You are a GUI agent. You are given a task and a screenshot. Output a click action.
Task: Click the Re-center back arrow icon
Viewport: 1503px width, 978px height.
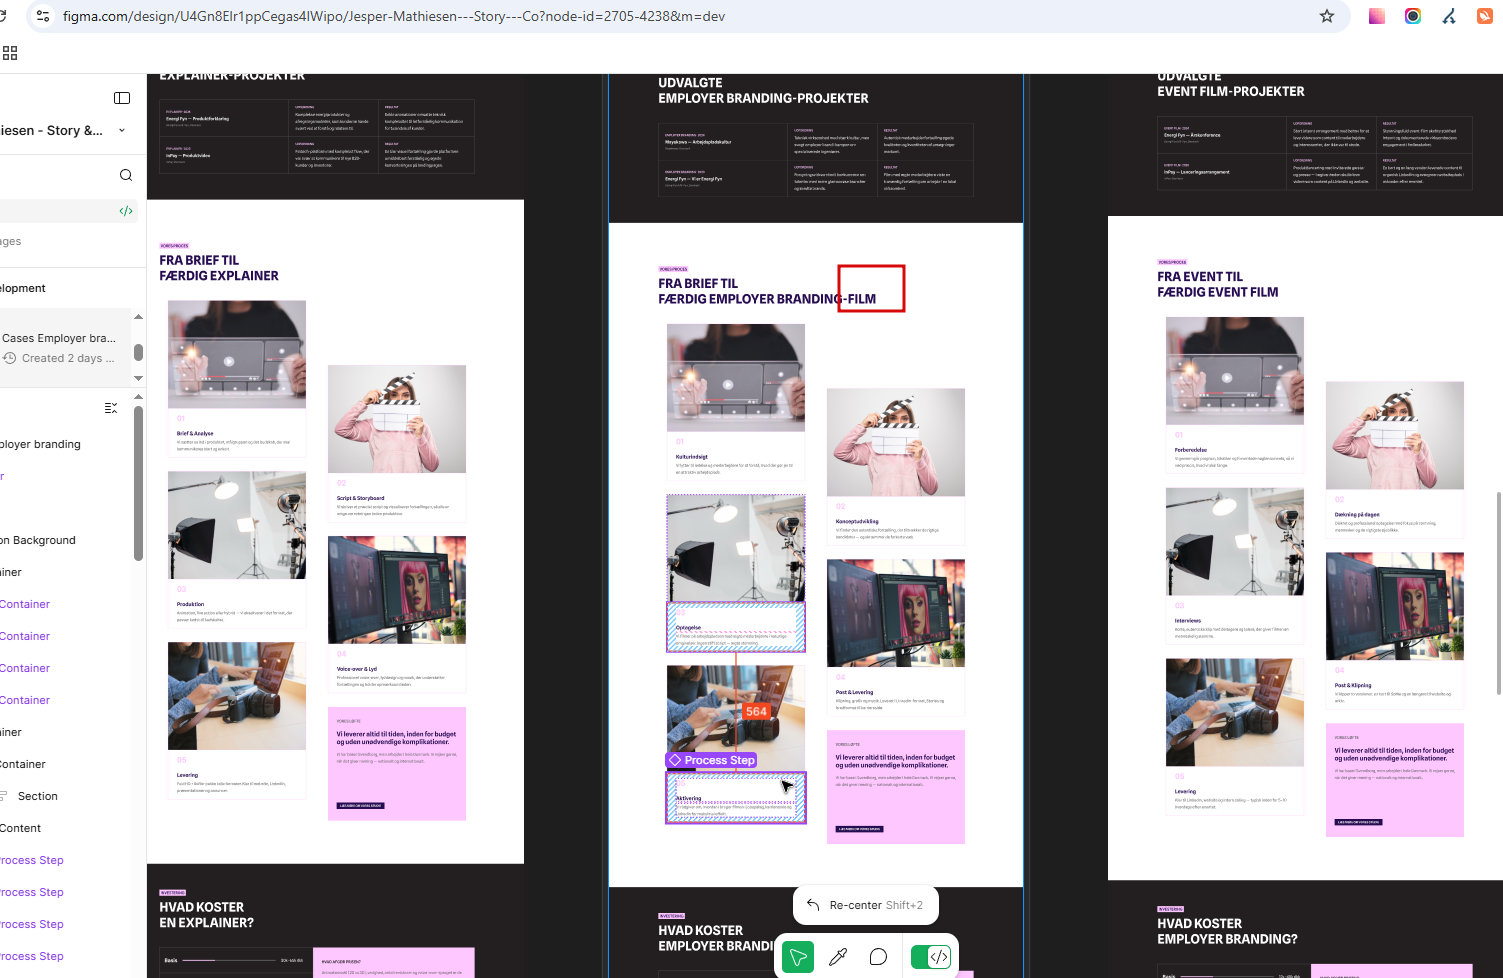click(x=813, y=905)
